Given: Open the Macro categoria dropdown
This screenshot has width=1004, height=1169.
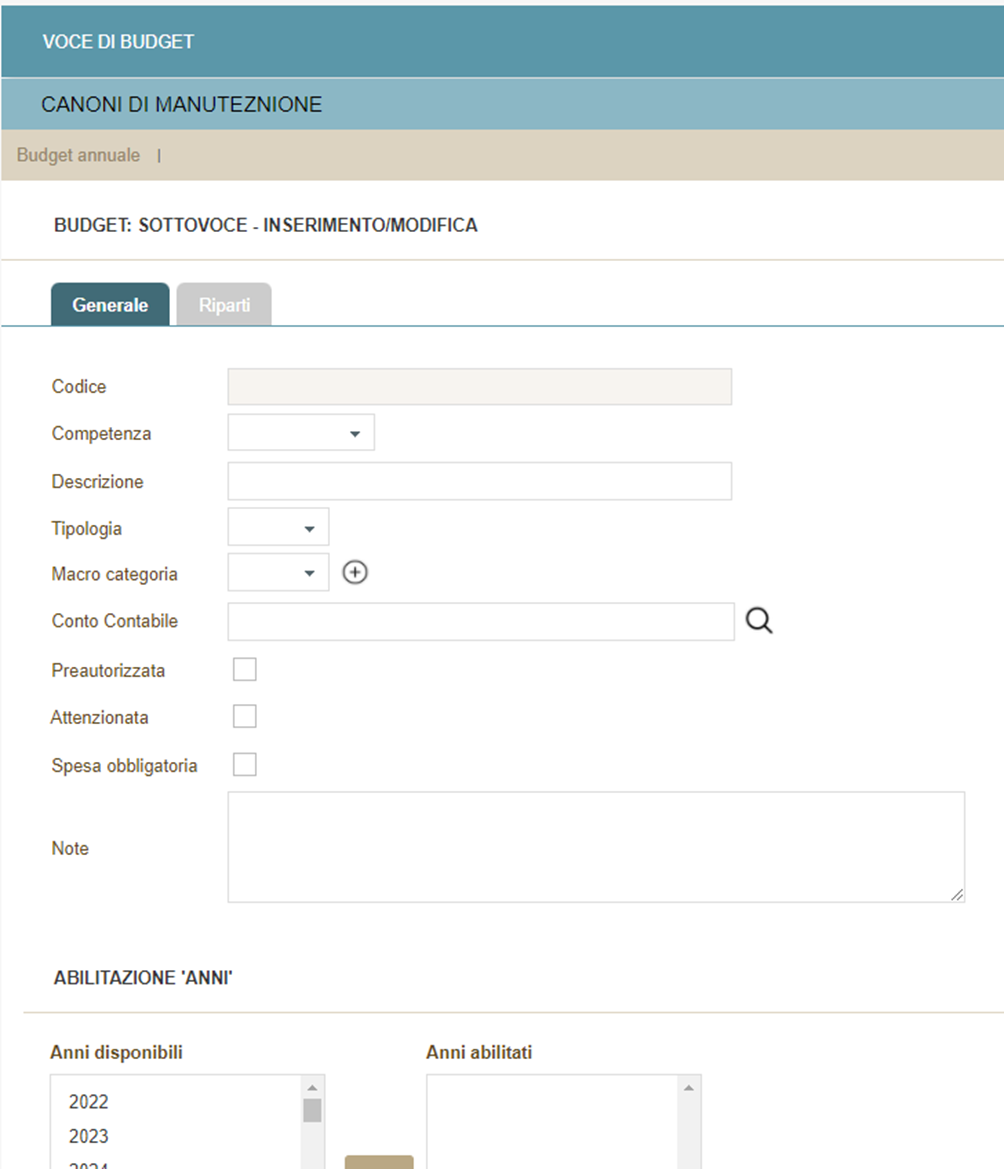Looking at the screenshot, I should [278, 573].
